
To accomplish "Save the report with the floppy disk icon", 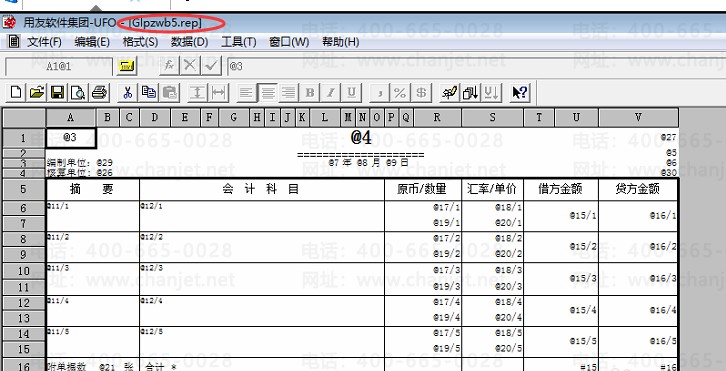I will pyautogui.click(x=57, y=92).
